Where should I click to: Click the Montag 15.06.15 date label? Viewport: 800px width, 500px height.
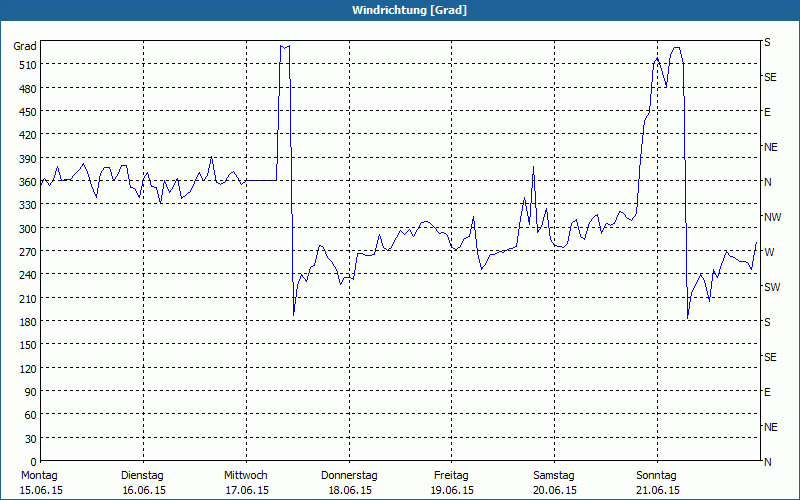point(41,482)
